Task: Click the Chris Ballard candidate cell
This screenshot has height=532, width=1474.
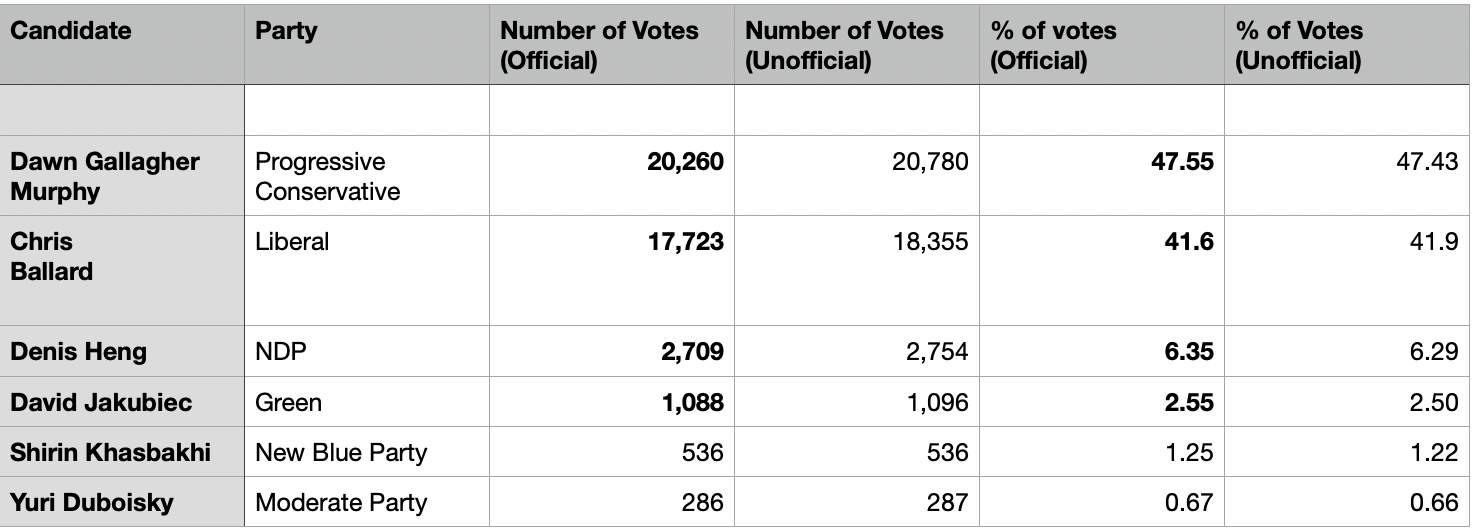Action: coord(122,271)
